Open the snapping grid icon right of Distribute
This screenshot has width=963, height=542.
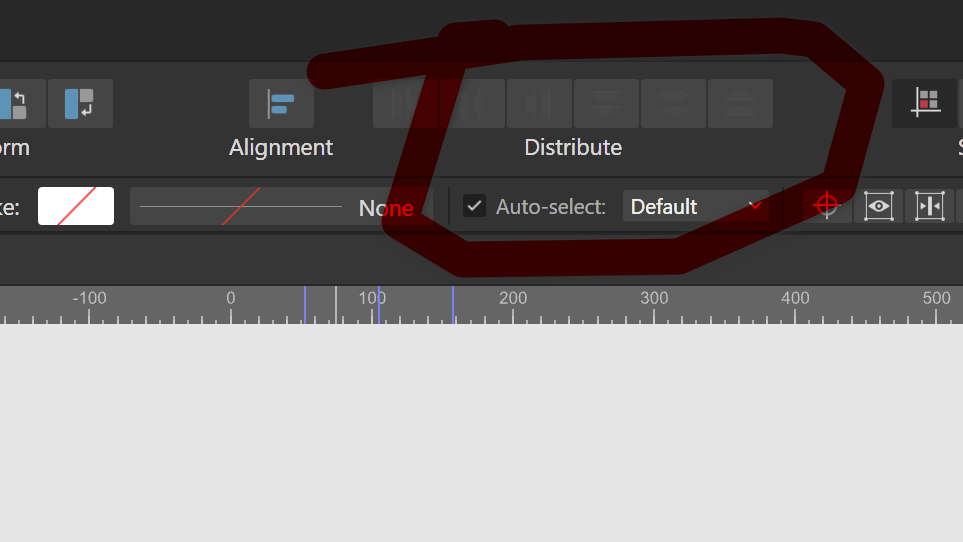(925, 104)
